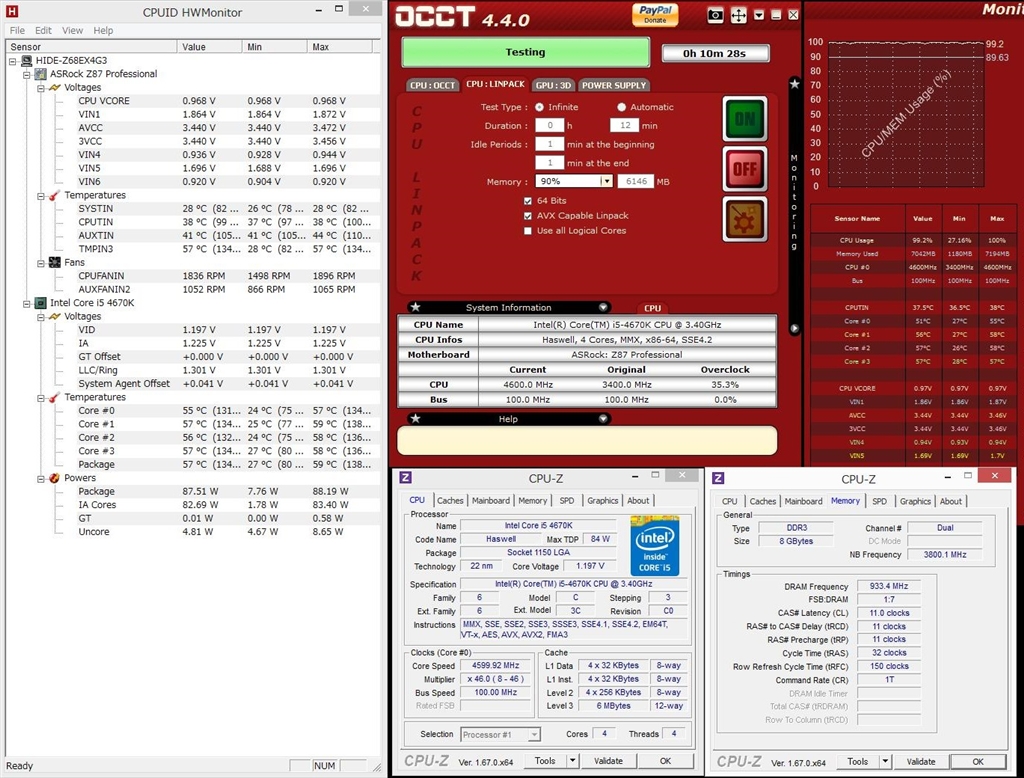Click the PayPal Donate button
The width and height of the screenshot is (1024, 778).
[x=655, y=14]
